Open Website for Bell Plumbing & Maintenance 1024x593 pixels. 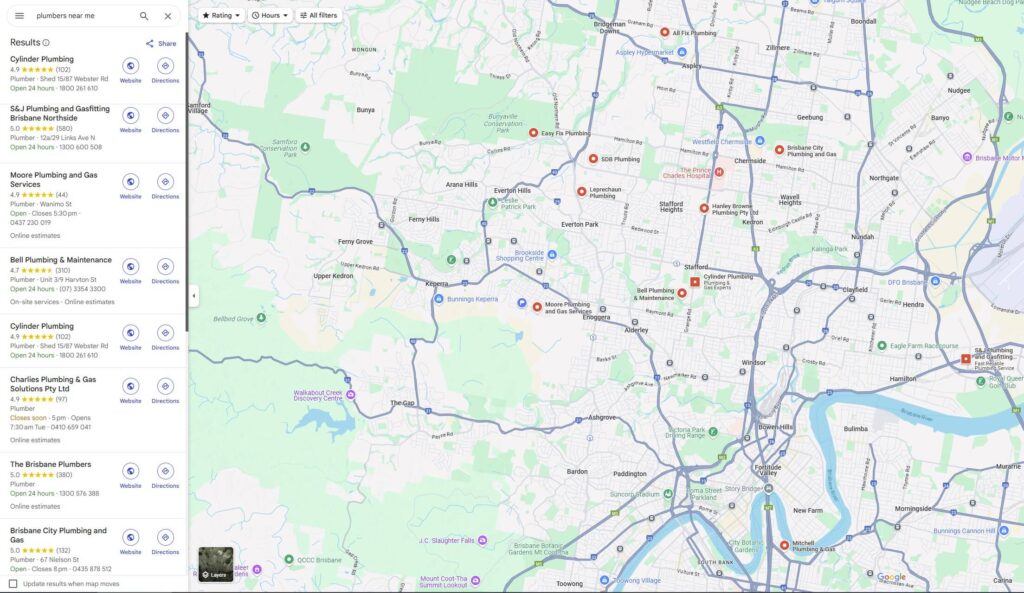131,270
